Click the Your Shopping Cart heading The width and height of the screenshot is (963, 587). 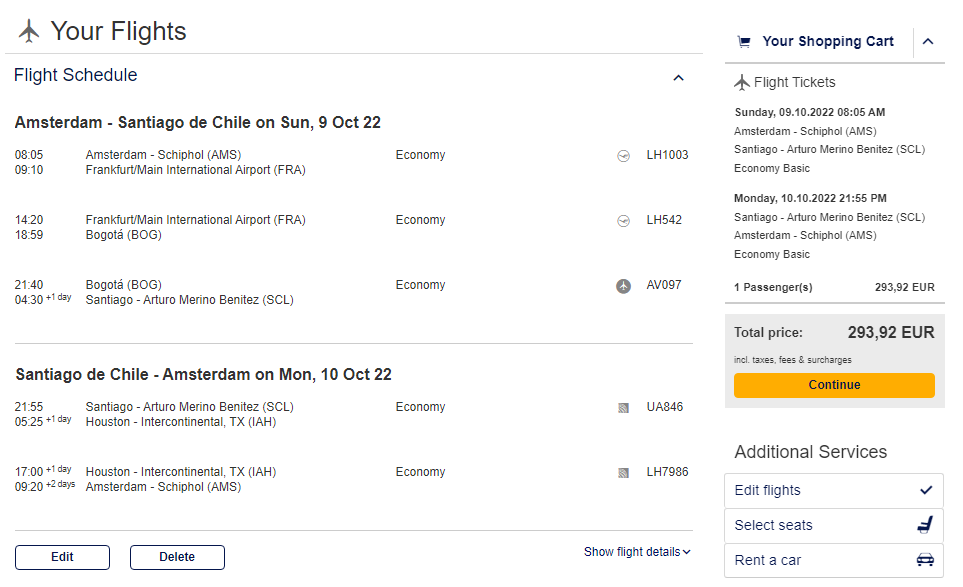click(828, 42)
